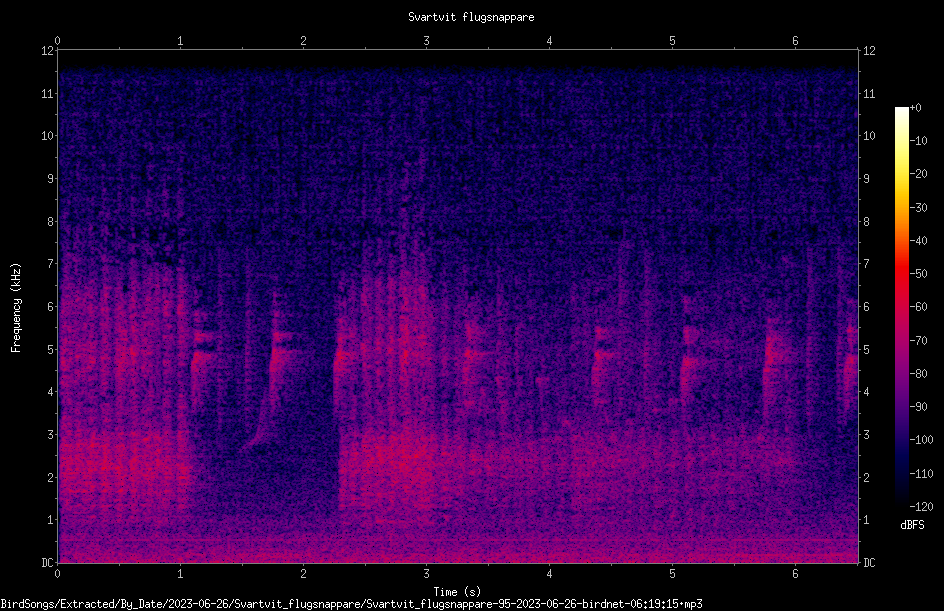Viewport: 944px width, 611px height.
Task: Click the "+0" value on the color scale
Action: click(916, 108)
